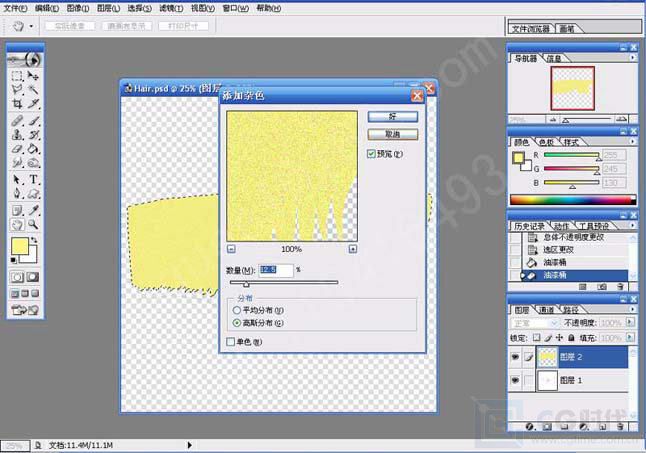
Task: Expand the layer opacity 不透明度 dropdown
Action: (x=632, y=324)
